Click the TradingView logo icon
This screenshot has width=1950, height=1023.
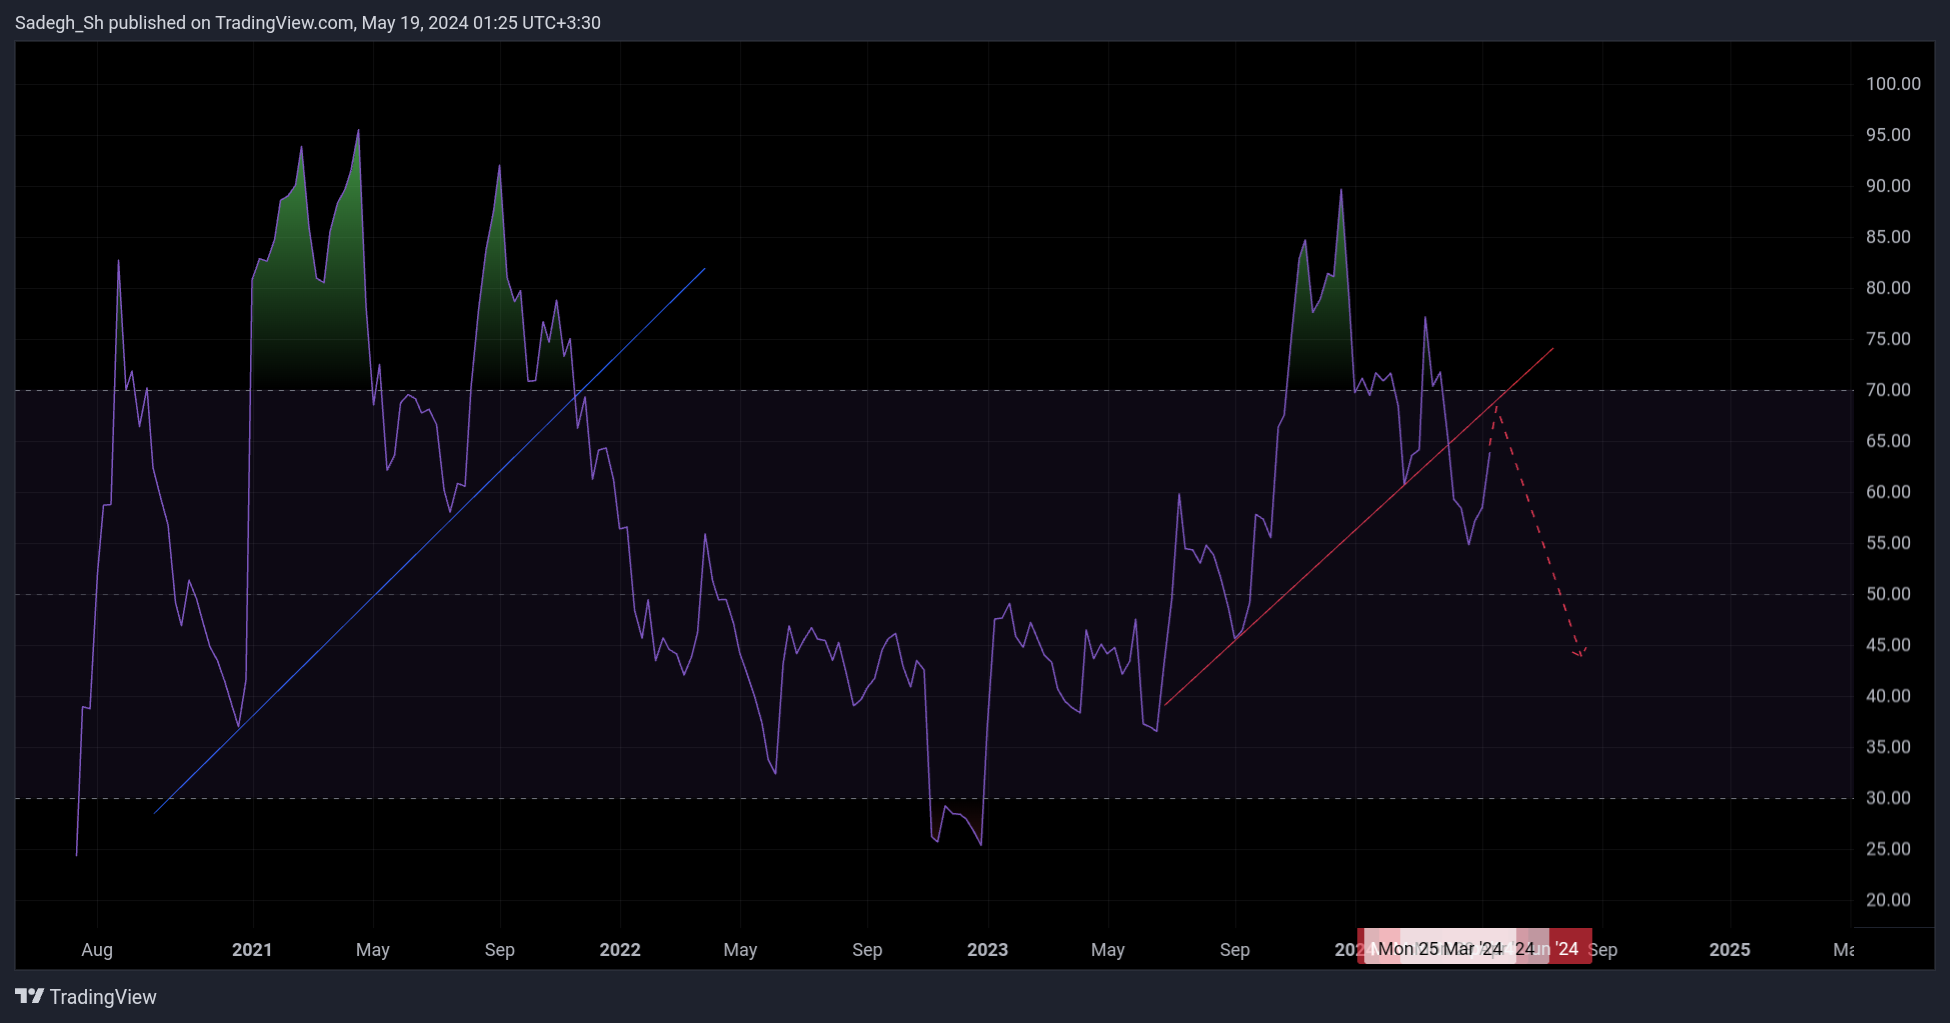pyautogui.click(x=30, y=996)
